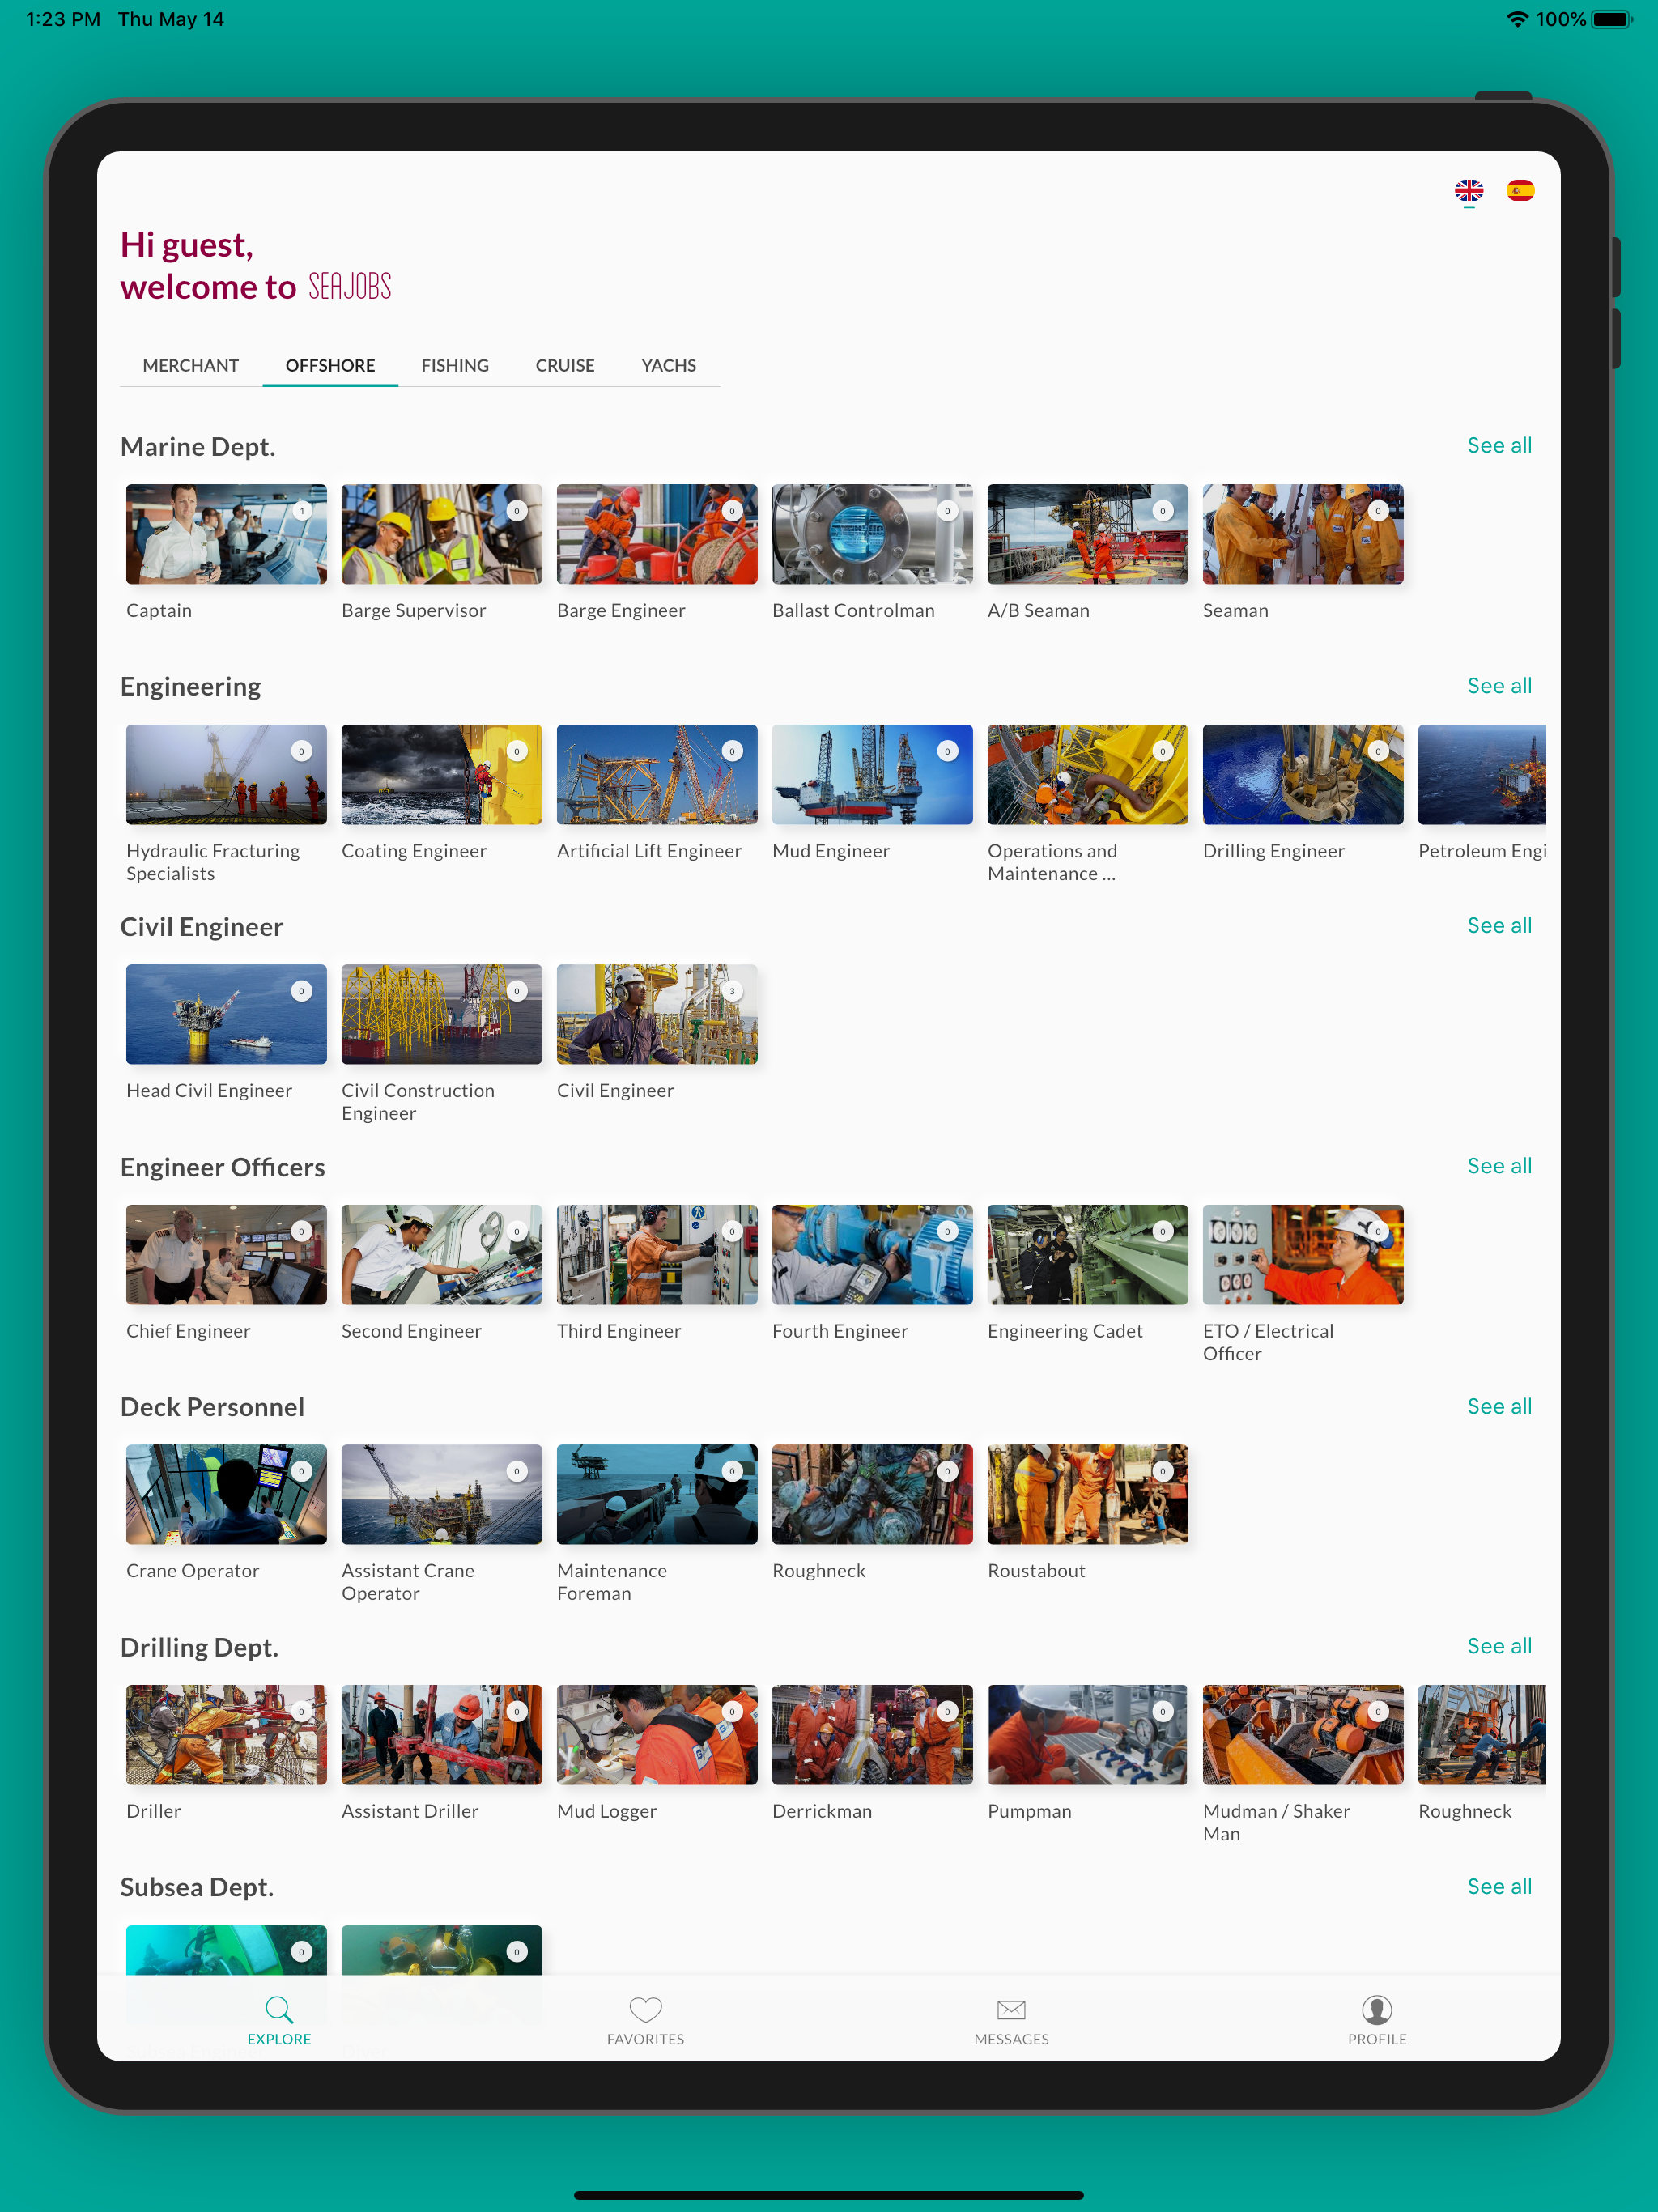Open ETO / Electrical Officer thumbnail
Viewport: 1658px width, 2212px height.
[1303, 1254]
